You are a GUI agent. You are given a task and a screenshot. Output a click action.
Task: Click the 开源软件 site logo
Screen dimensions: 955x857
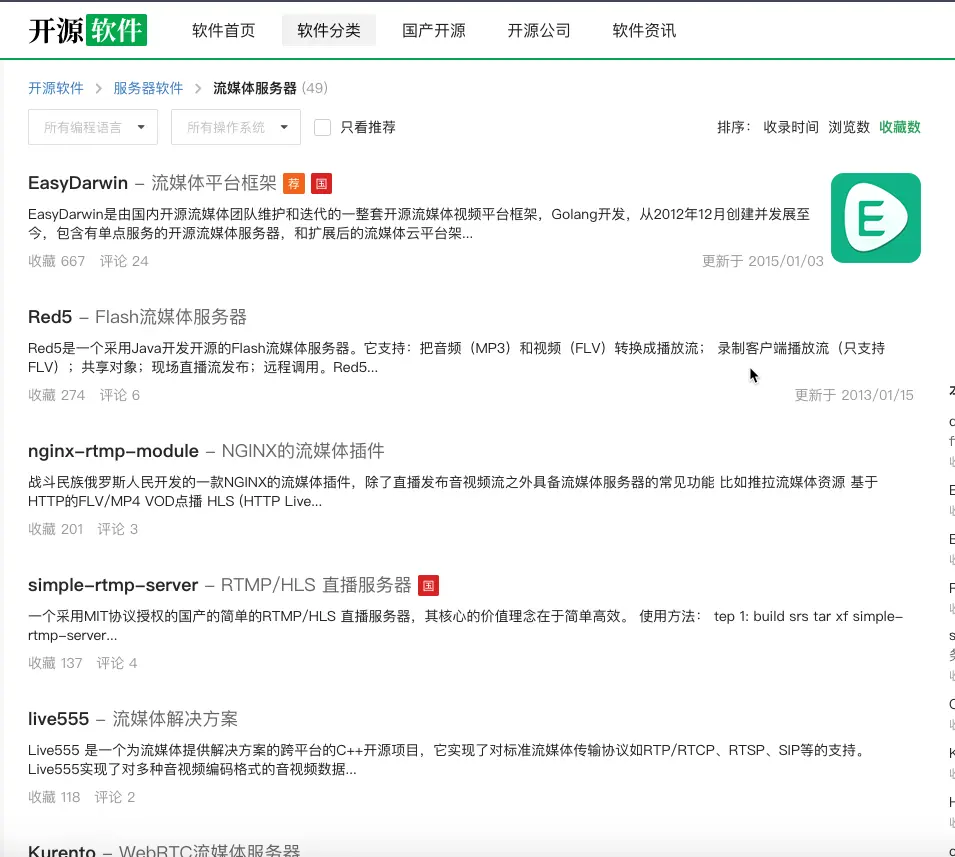87,30
